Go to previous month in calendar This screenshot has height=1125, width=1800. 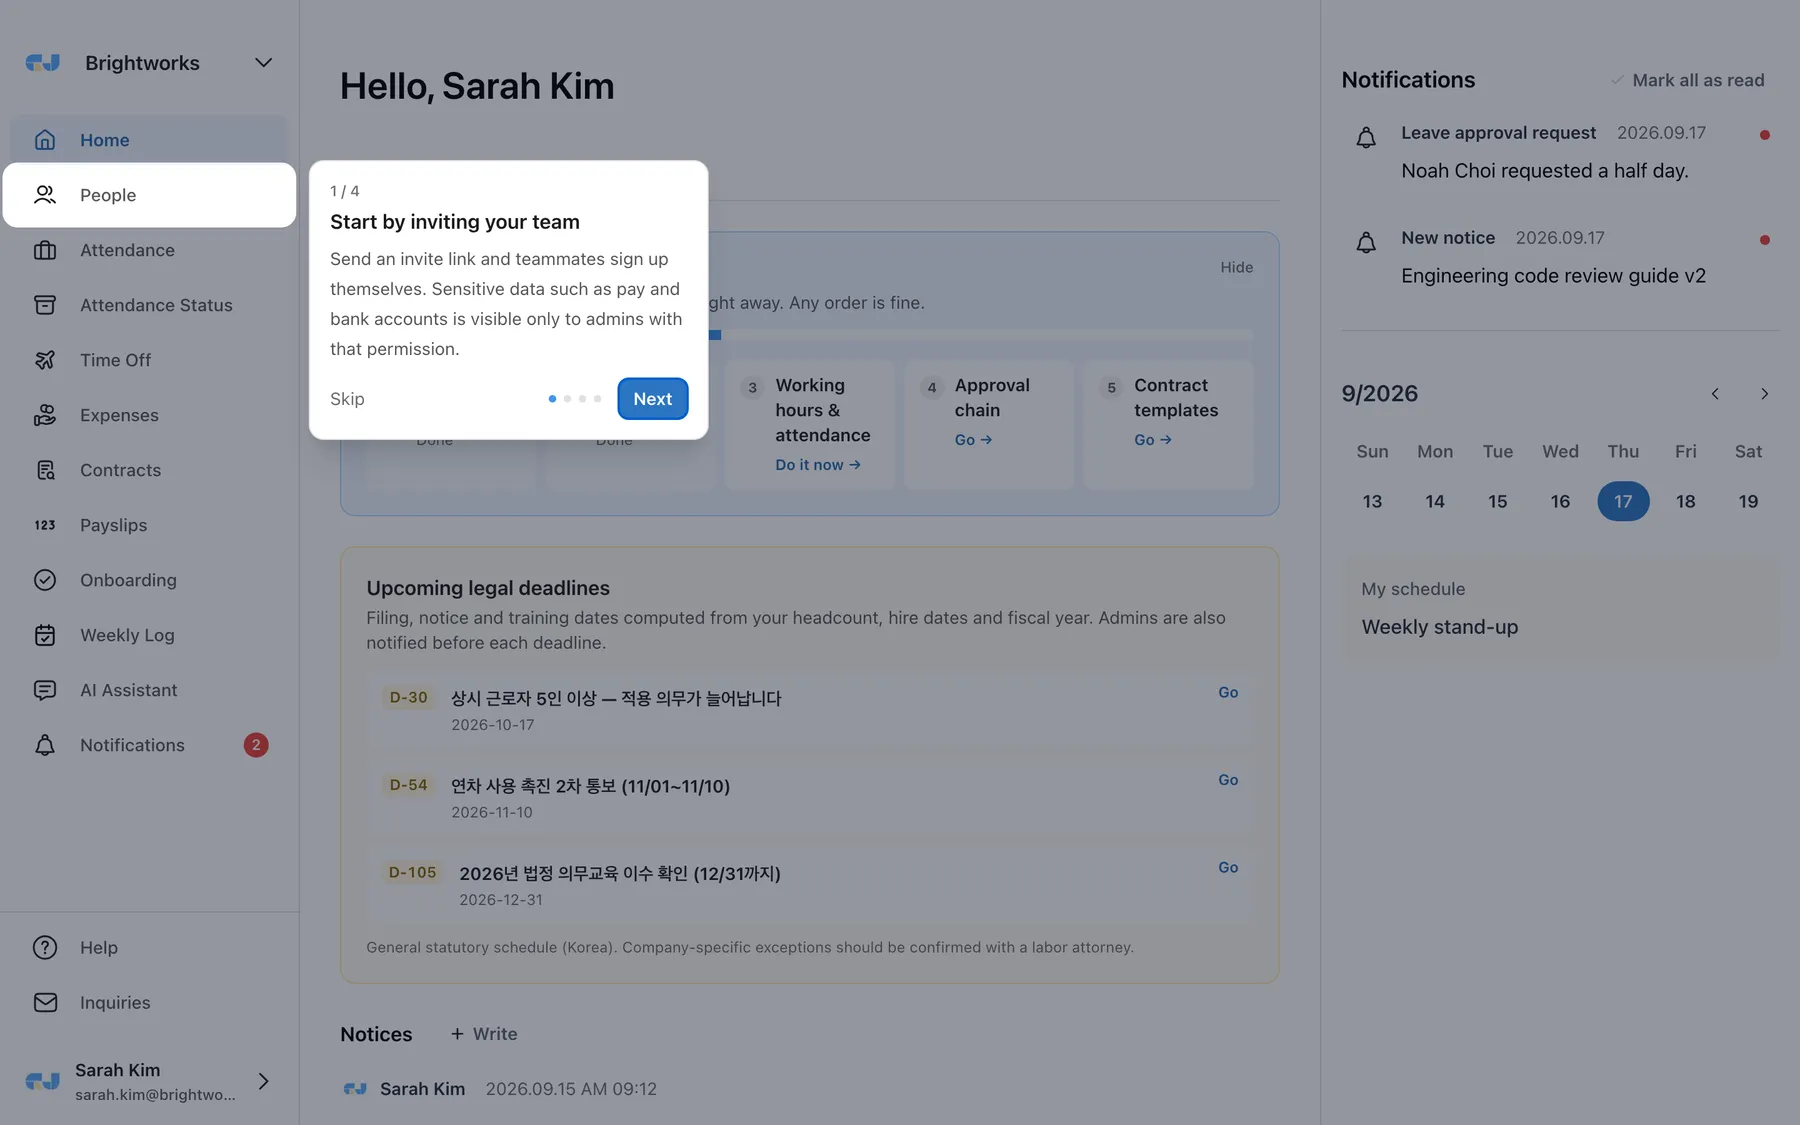pyautogui.click(x=1715, y=394)
